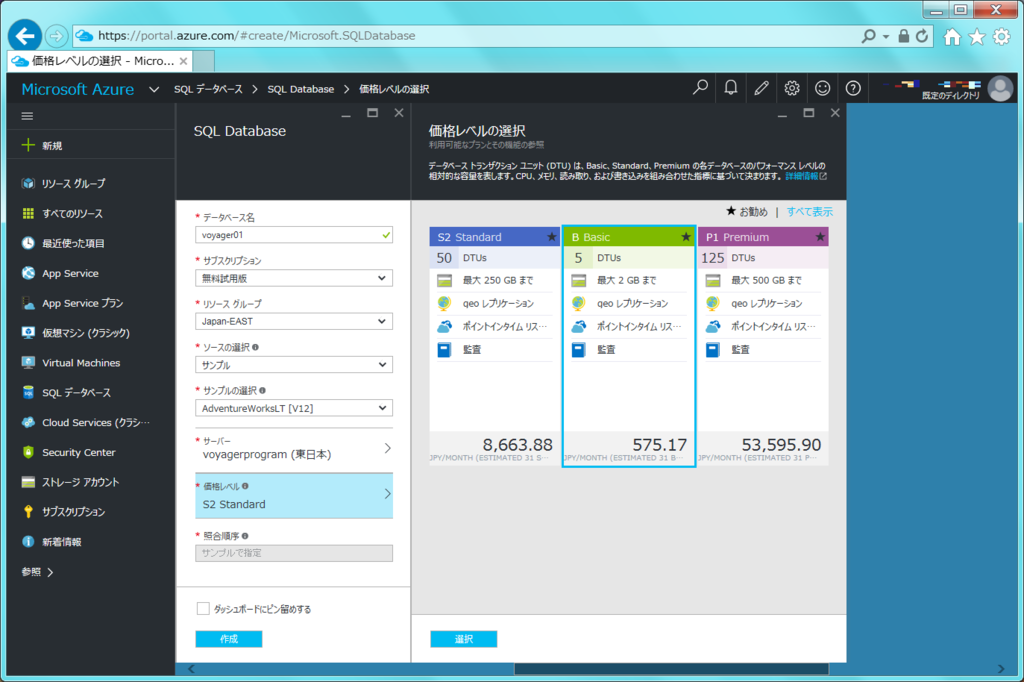Click info icon next to サンプルの選択
This screenshot has height=682, width=1024.
point(262,391)
